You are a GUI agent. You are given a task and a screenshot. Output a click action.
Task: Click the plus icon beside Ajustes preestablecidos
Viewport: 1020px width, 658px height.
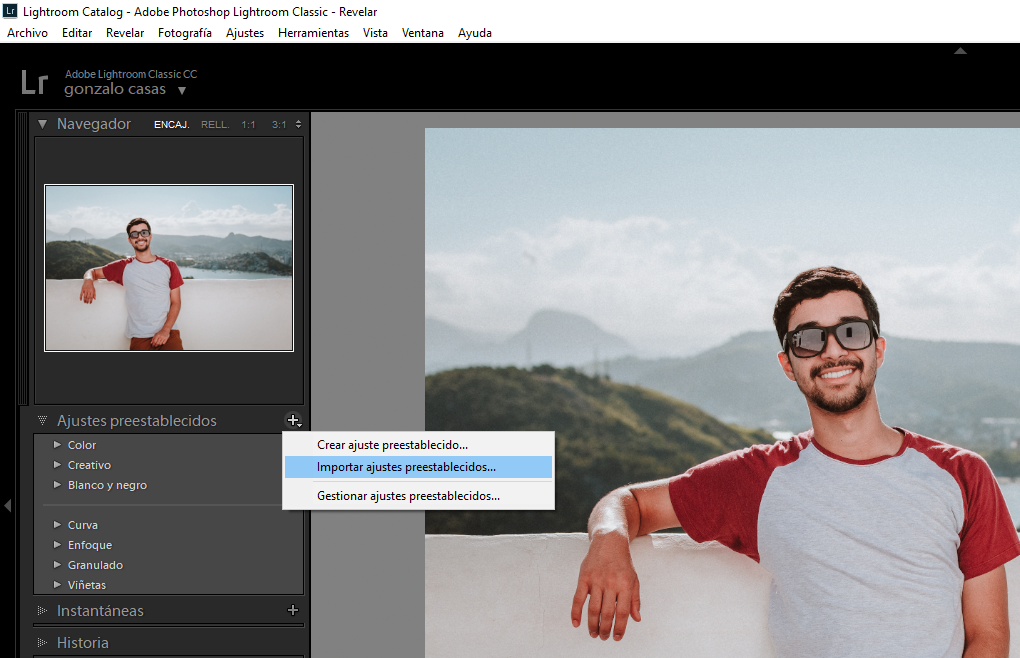click(x=293, y=421)
